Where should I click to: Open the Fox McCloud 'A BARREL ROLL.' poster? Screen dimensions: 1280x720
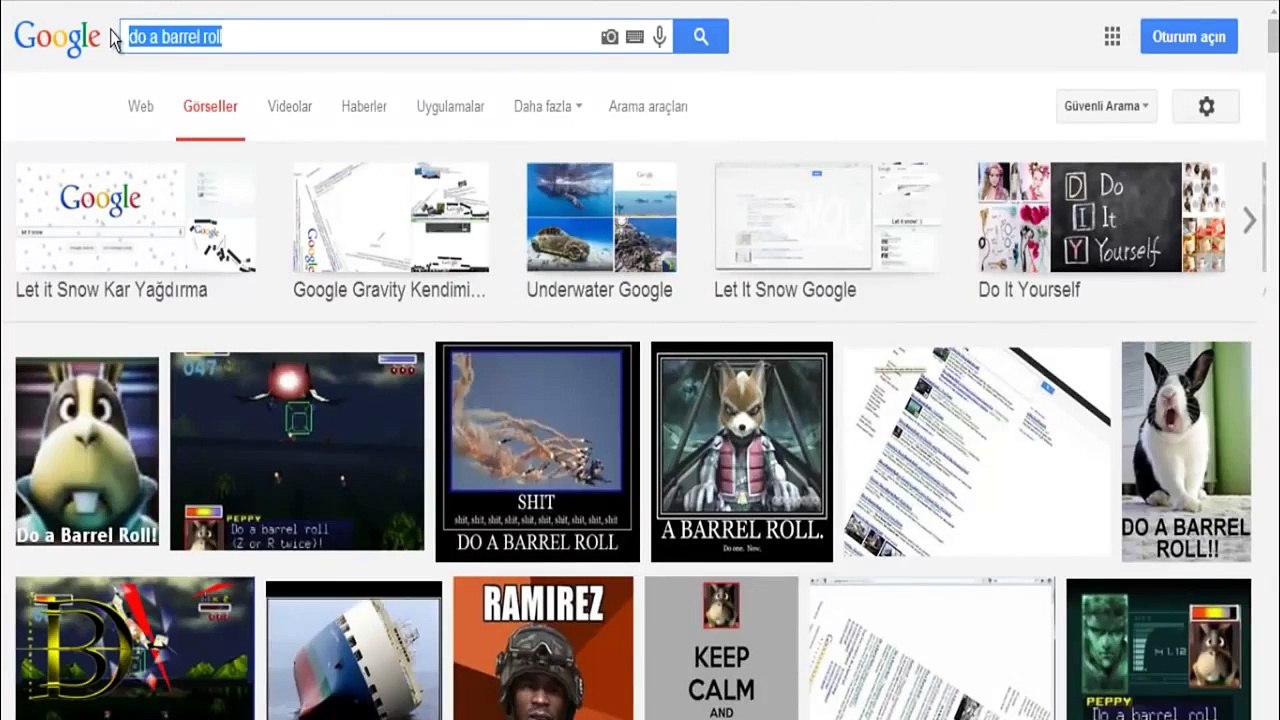(x=742, y=452)
